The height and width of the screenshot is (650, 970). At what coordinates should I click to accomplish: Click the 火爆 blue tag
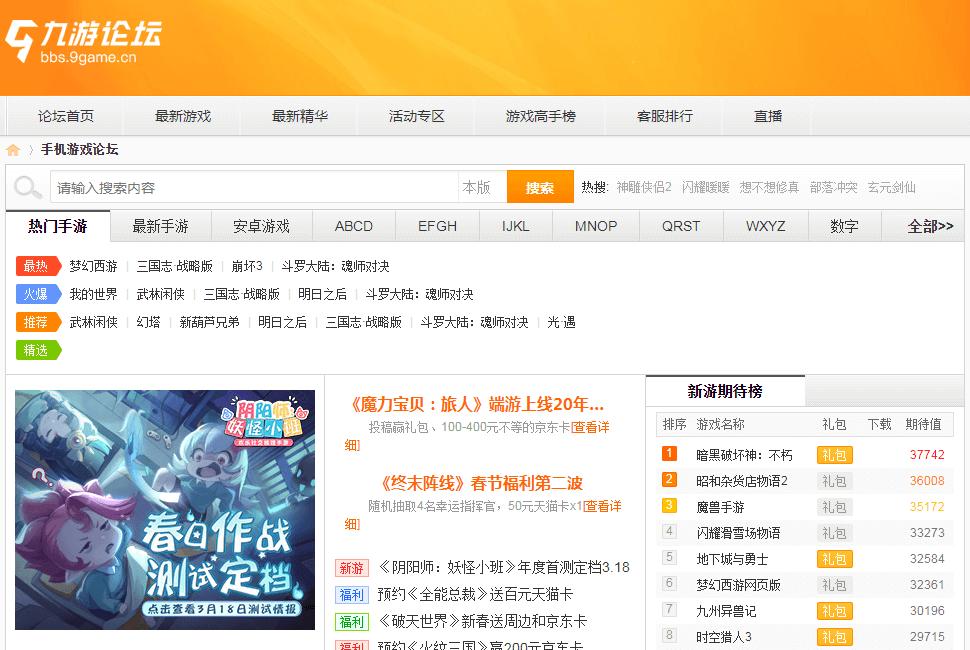[38, 294]
